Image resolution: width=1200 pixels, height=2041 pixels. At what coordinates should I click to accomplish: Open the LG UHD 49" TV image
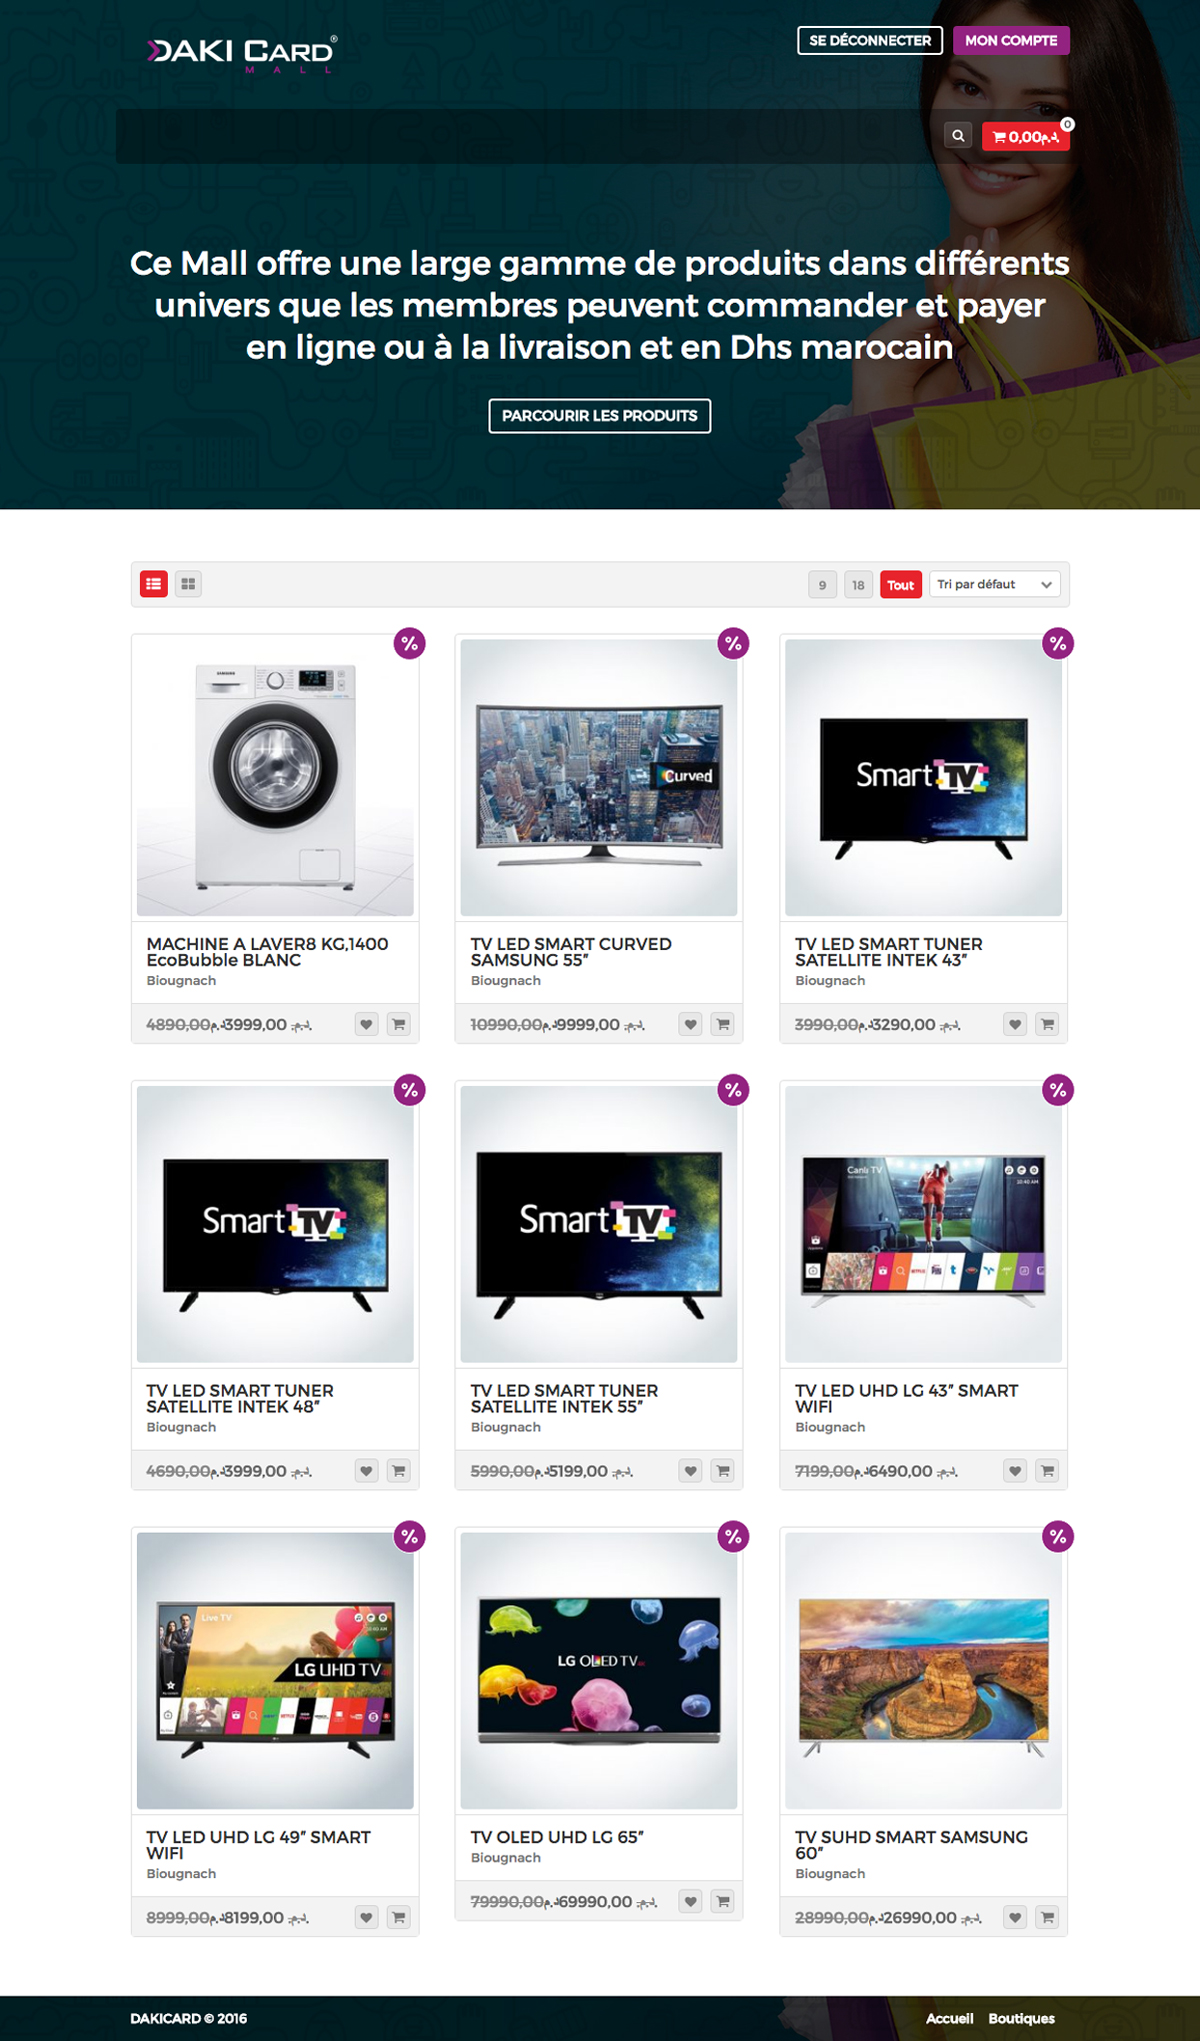[275, 1670]
